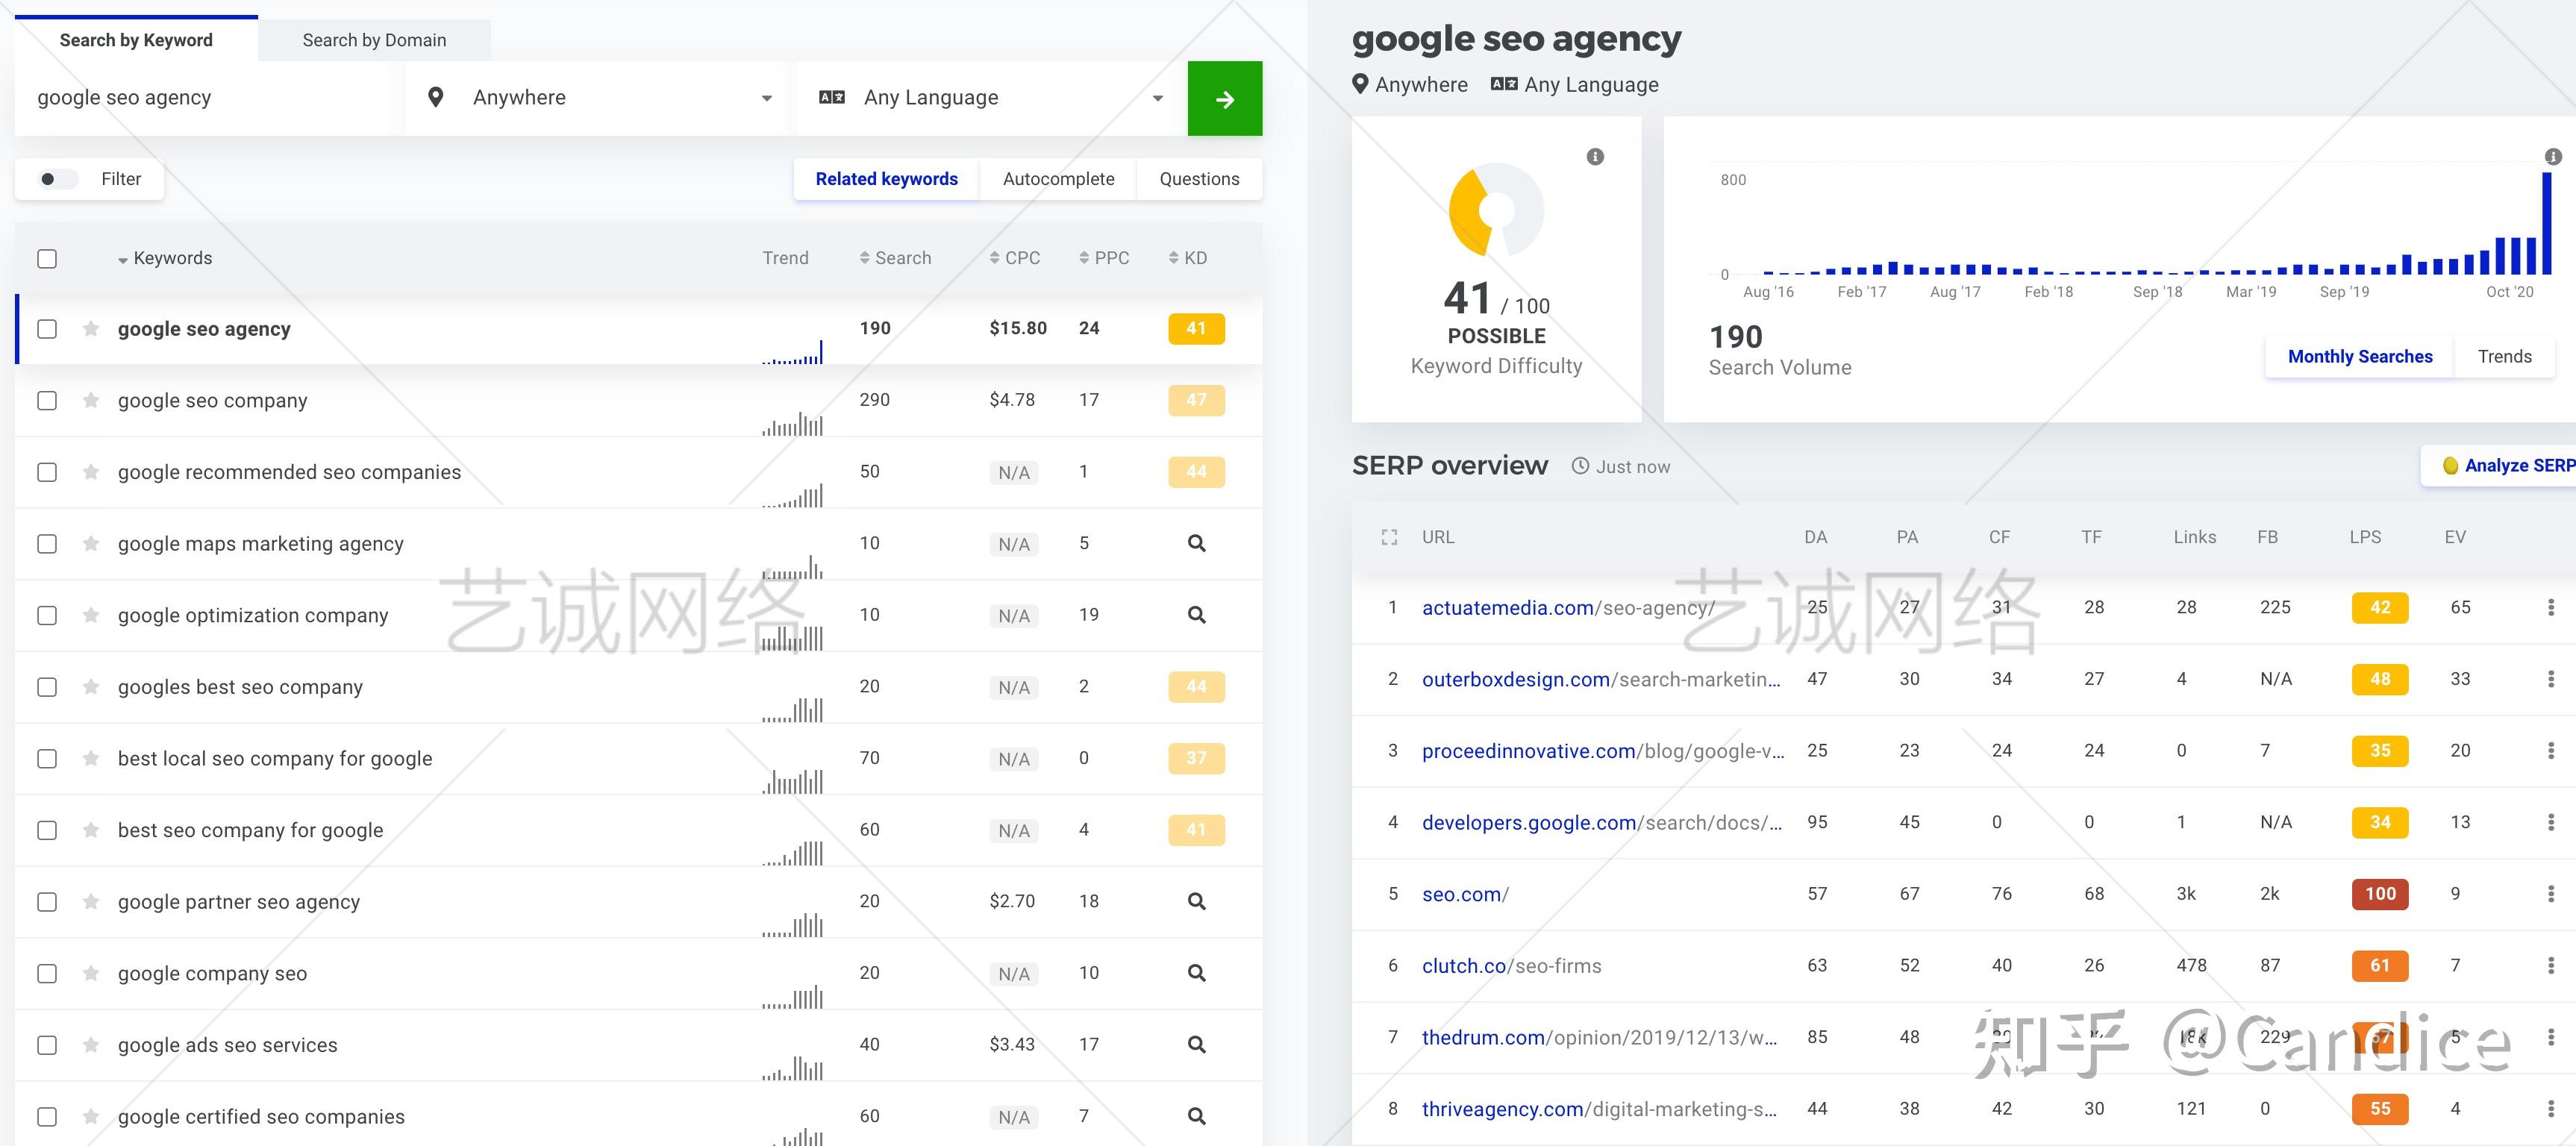Check google company seo checkbox

pos(47,973)
